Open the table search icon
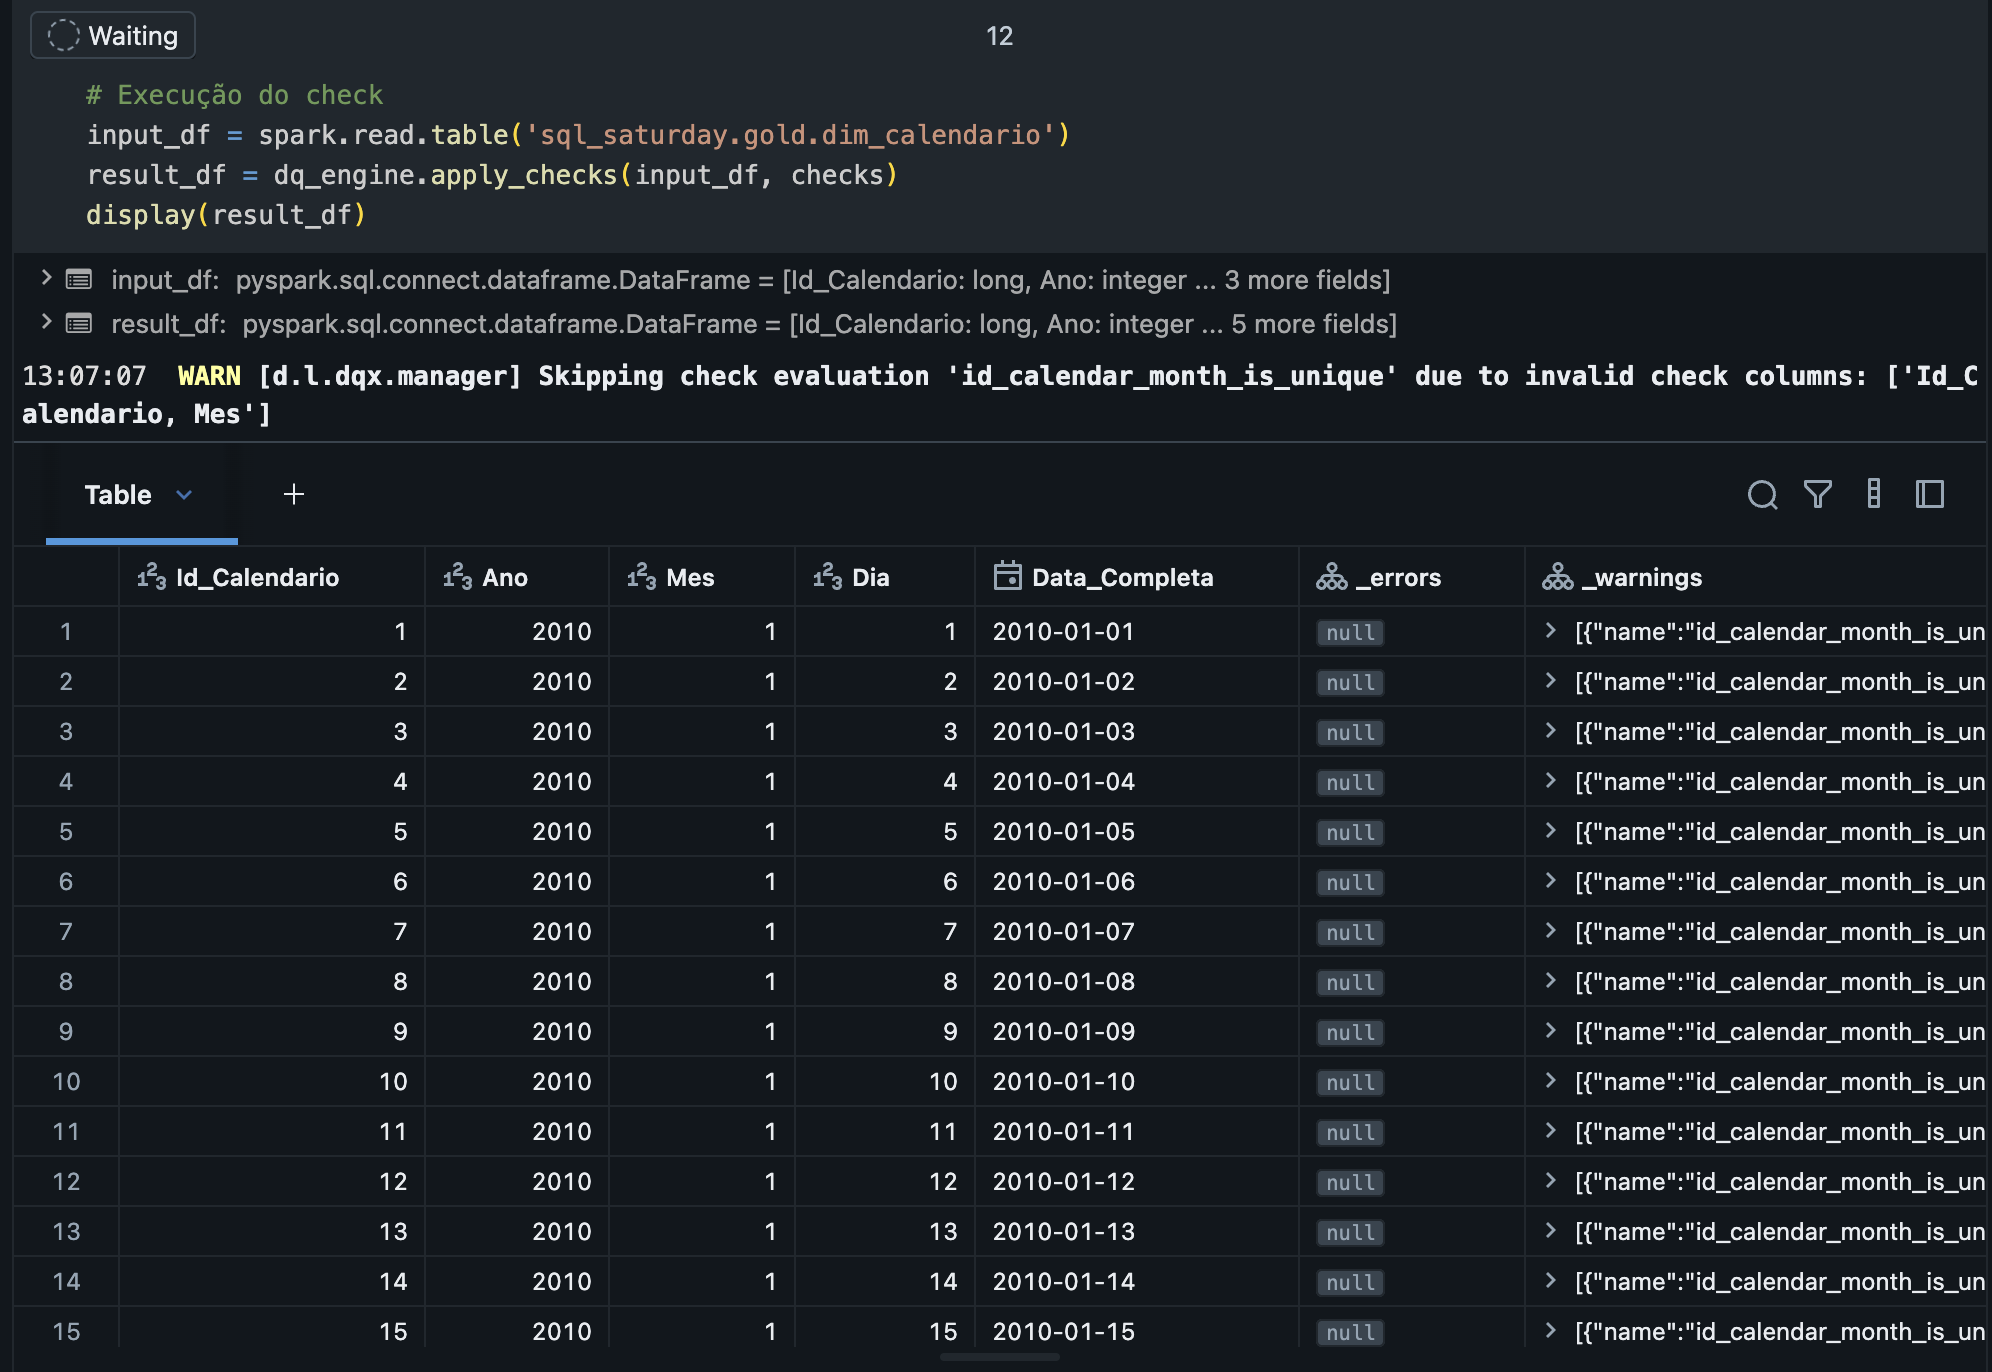Image resolution: width=1992 pixels, height=1372 pixels. click(1762, 495)
